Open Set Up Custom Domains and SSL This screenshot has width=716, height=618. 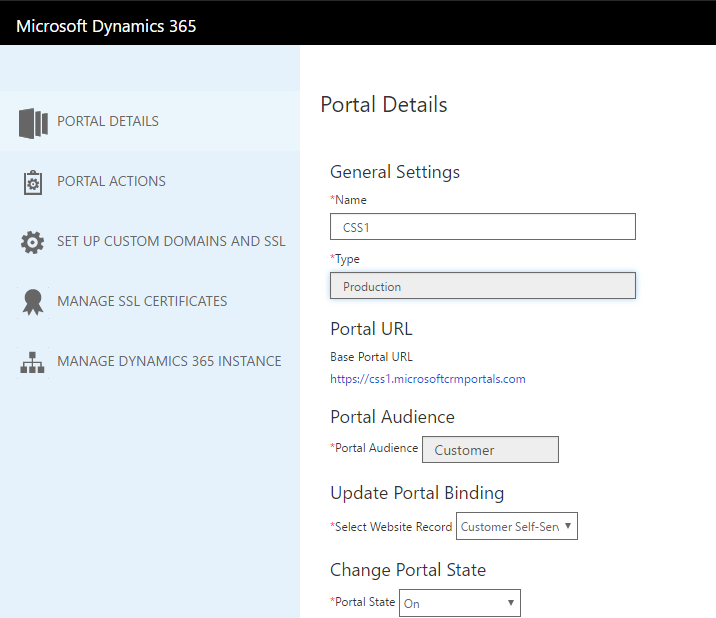tap(171, 241)
